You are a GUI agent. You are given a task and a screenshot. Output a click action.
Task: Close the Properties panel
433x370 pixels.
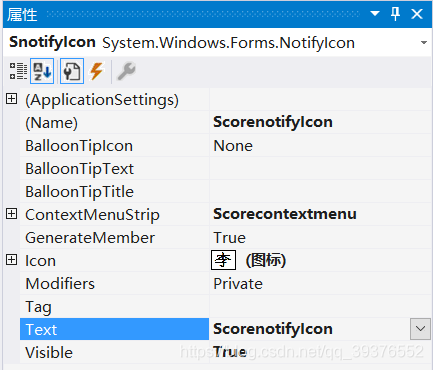click(x=417, y=14)
